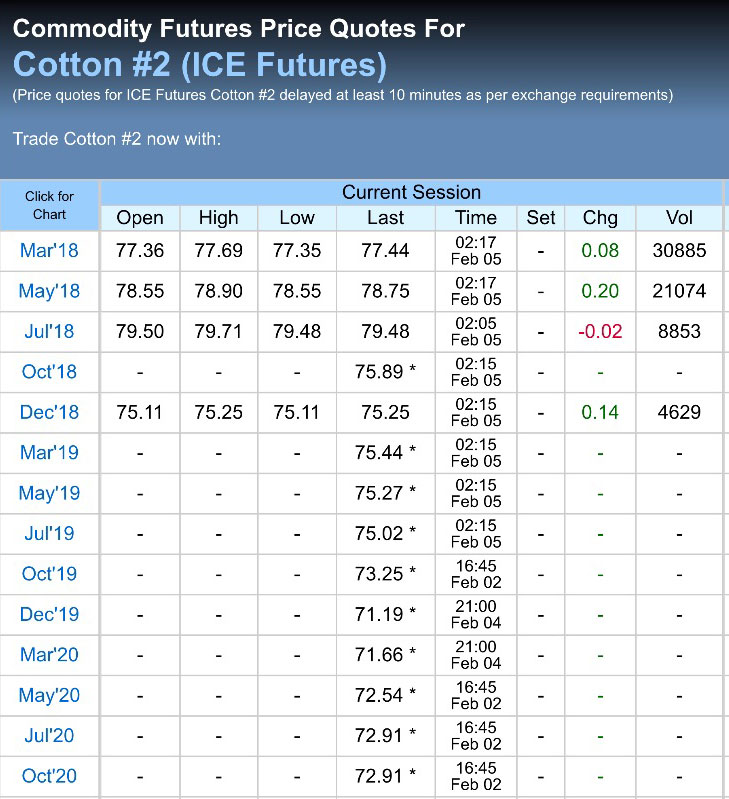Open the Oct'18 contract chart link
The height and width of the screenshot is (799, 729).
pos(49,372)
